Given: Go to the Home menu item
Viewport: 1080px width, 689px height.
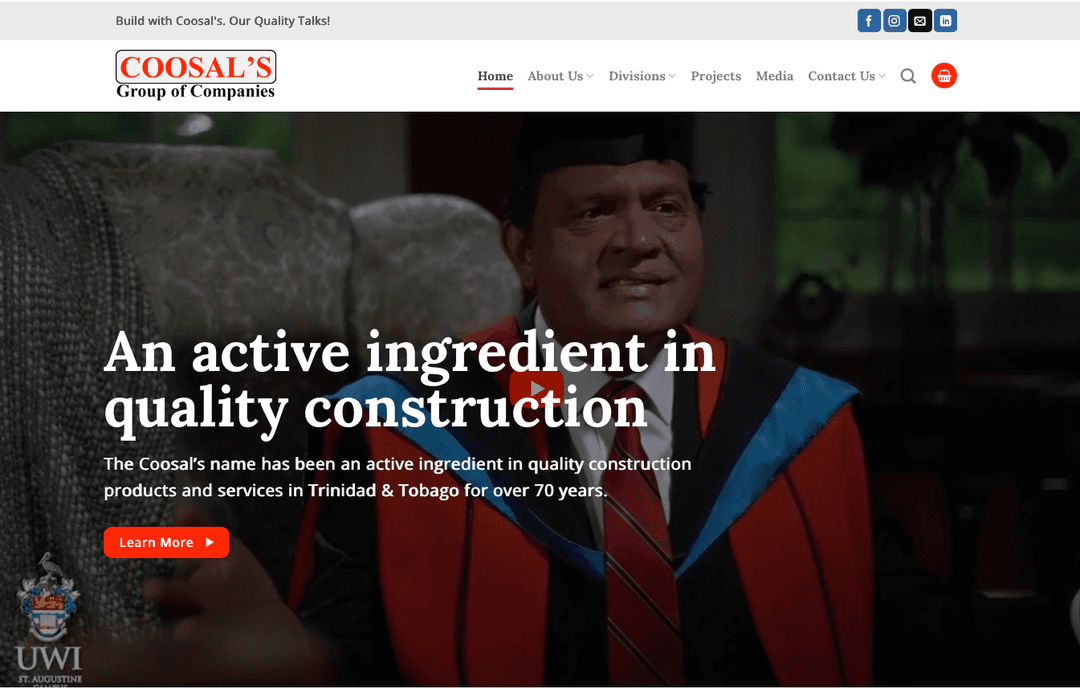Looking at the screenshot, I should coord(495,76).
